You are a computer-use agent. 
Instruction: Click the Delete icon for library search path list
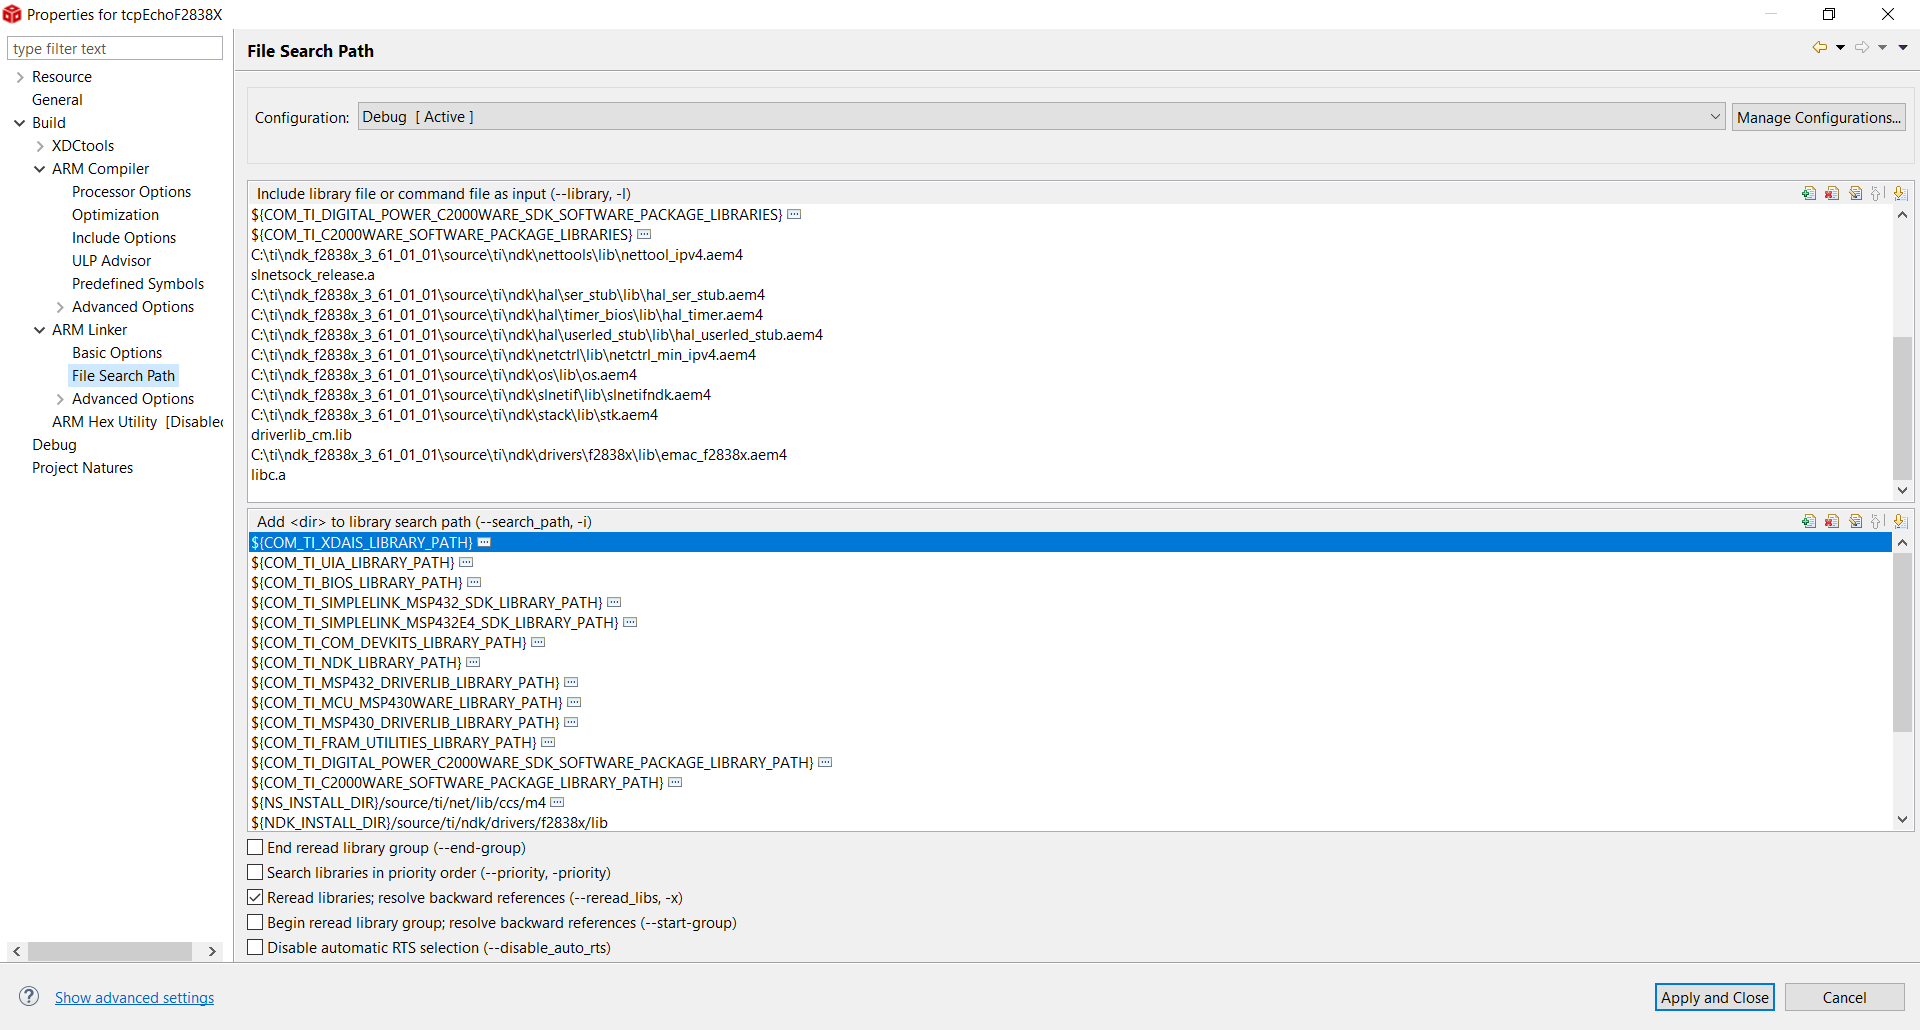click(1832, 522)
